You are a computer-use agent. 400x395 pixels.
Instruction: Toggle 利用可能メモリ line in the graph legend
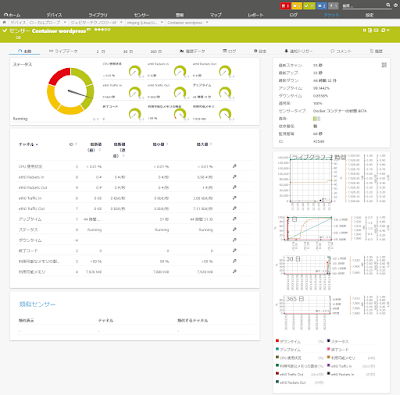point(341,358)
